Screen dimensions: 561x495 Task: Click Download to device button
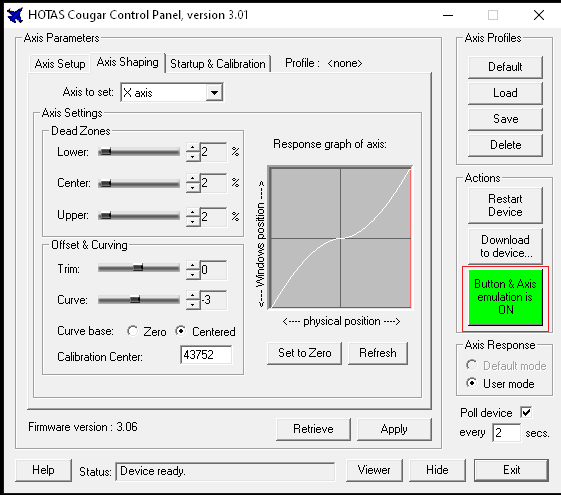point(505,246)
